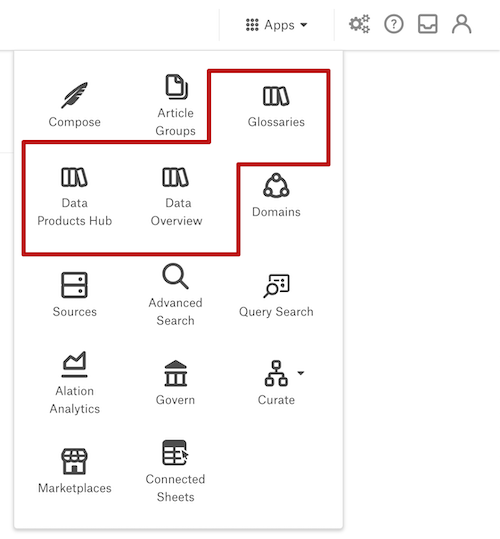500x539 pixels.
Task: Go to Domains
Action: tap(276, 195)
